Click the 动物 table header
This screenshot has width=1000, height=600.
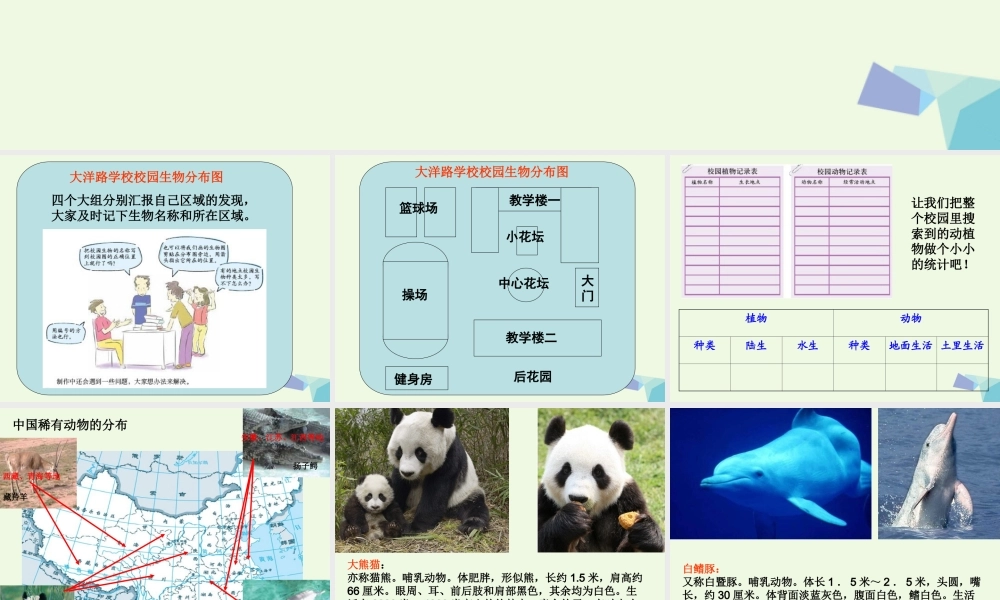coord(911,318)
